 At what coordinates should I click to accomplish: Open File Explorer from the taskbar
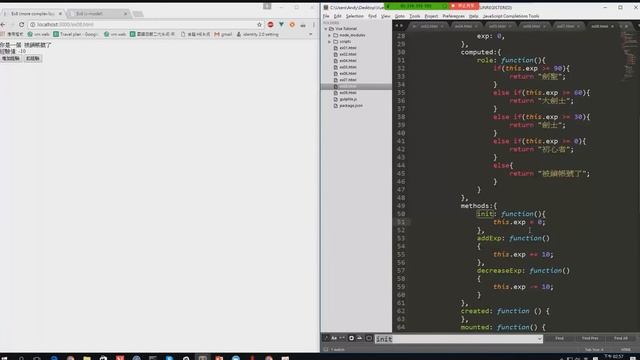point(87,358)
